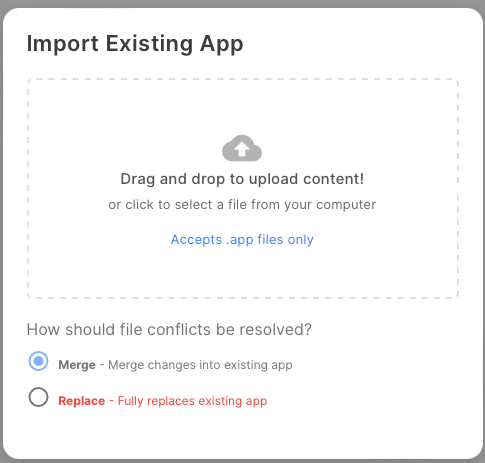Click 'Fully replaces existing app' description
The height and width of the screenshot is (463, 485).
click(x=193, y=401)
